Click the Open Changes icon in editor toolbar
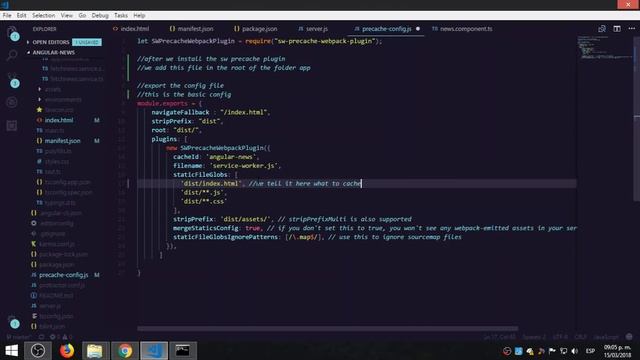 coord(602,29)
